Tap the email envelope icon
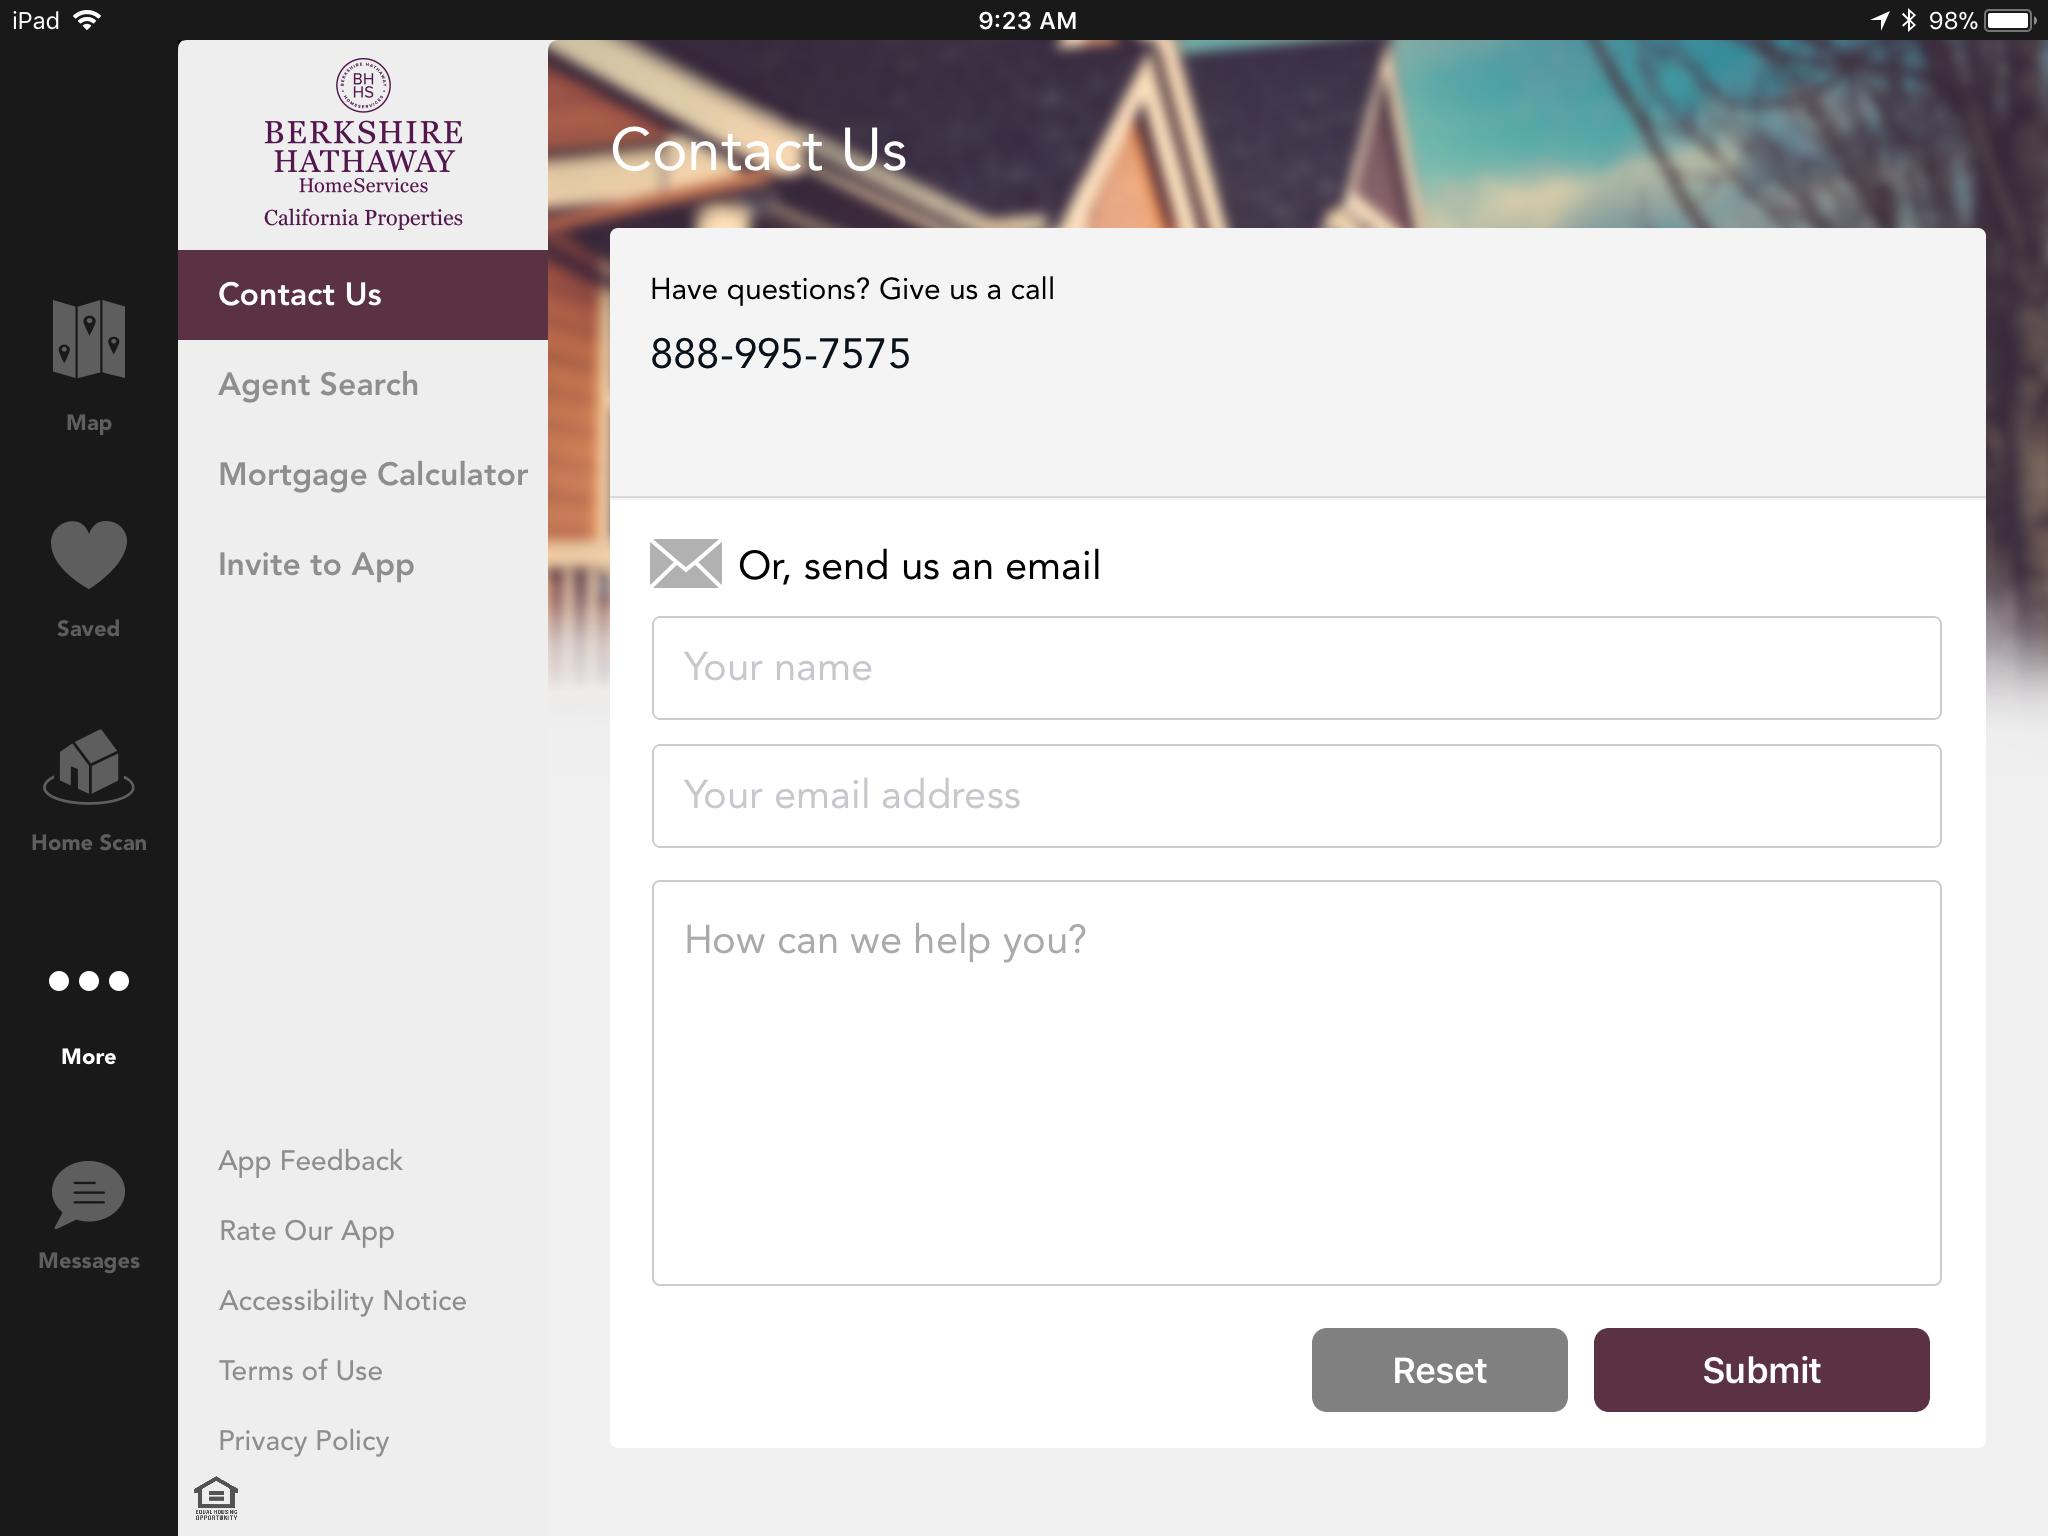 click(x=686, y=563)
